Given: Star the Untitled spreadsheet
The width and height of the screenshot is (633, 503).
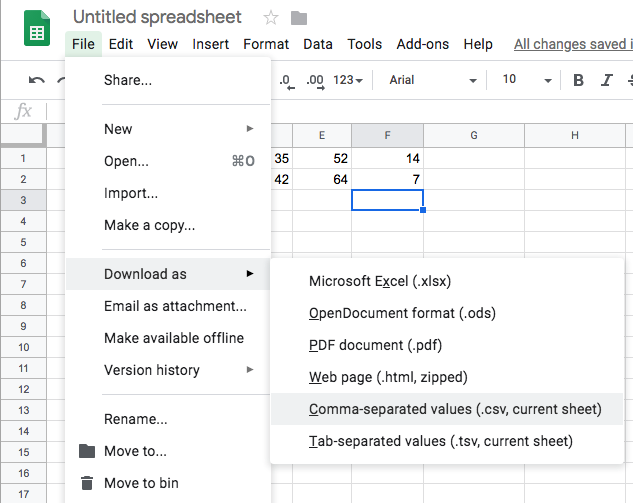Looking at the screenshot, I should click(x=271, y=18).
